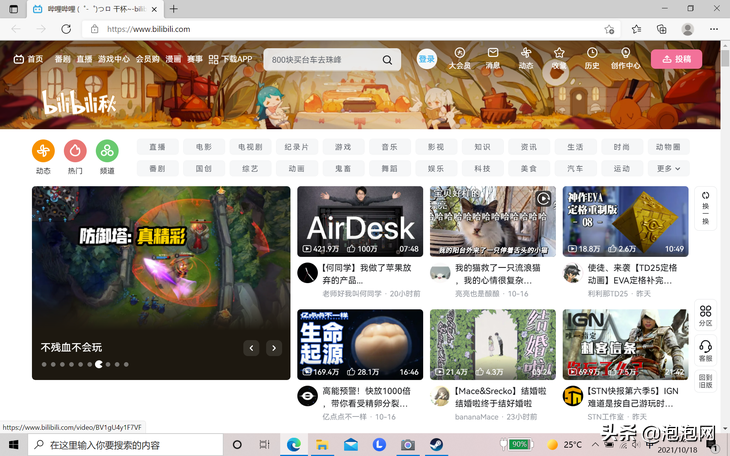The height and width of the screenshot is (456, 730).
Task: Open 直播 in top navigation bar
Action: pyautogui.click(x=84, y=59)
